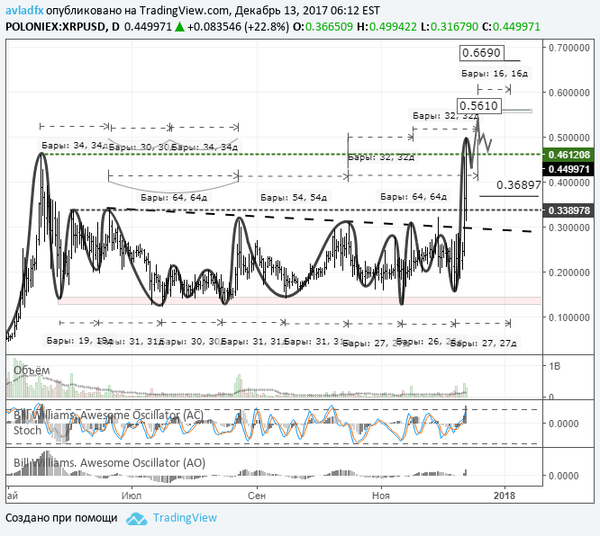Image resolution: width=600 pixels, height=536 pixels.
Task: Select the rightmost 'Бары: 27, 27д' range label
Action: coord(483,343)
